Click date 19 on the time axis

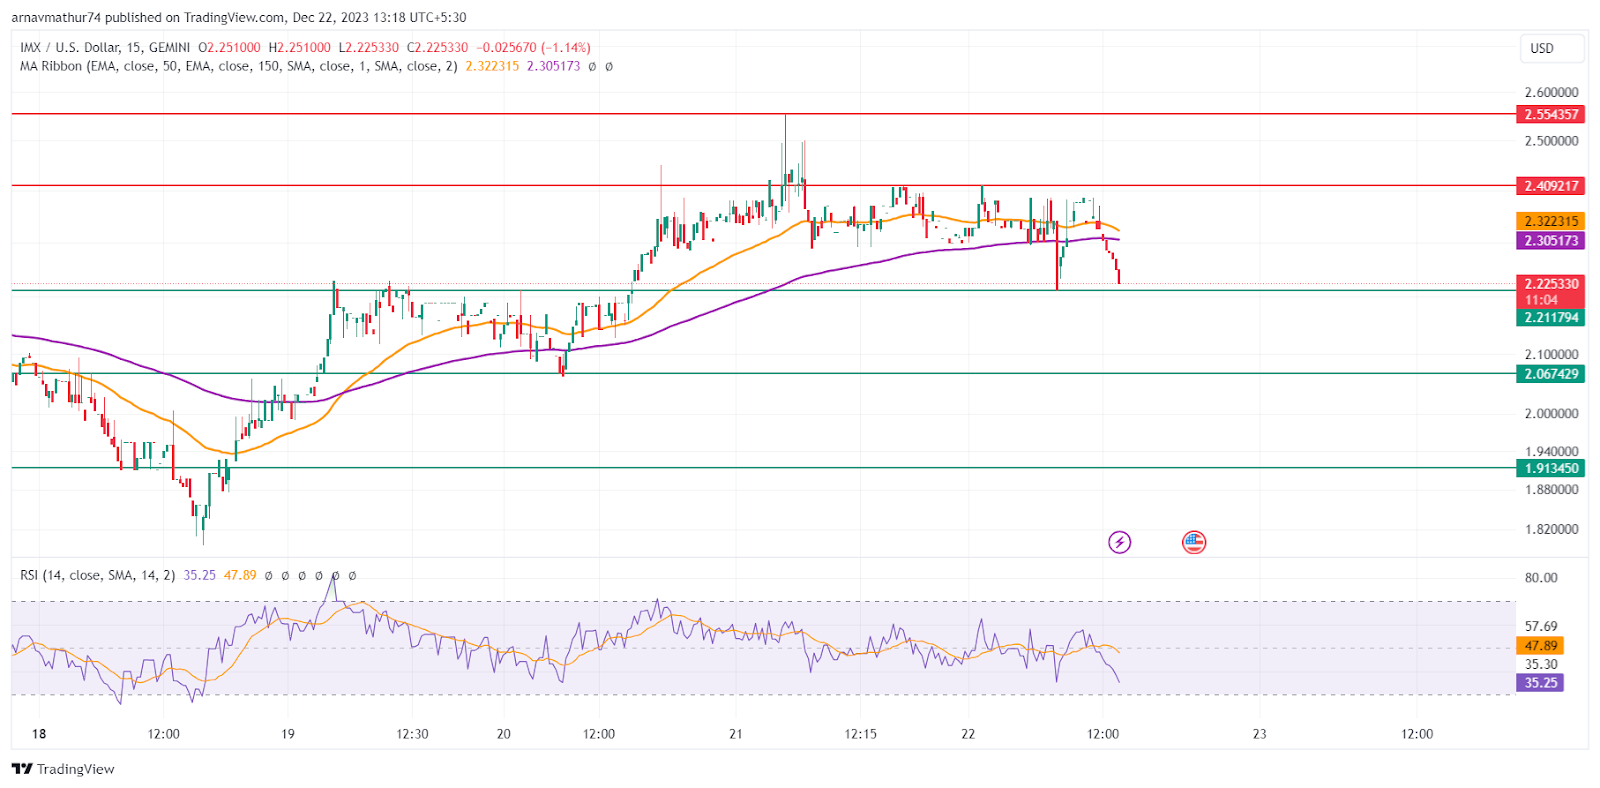pyautogui.click(x=287, y=734)
